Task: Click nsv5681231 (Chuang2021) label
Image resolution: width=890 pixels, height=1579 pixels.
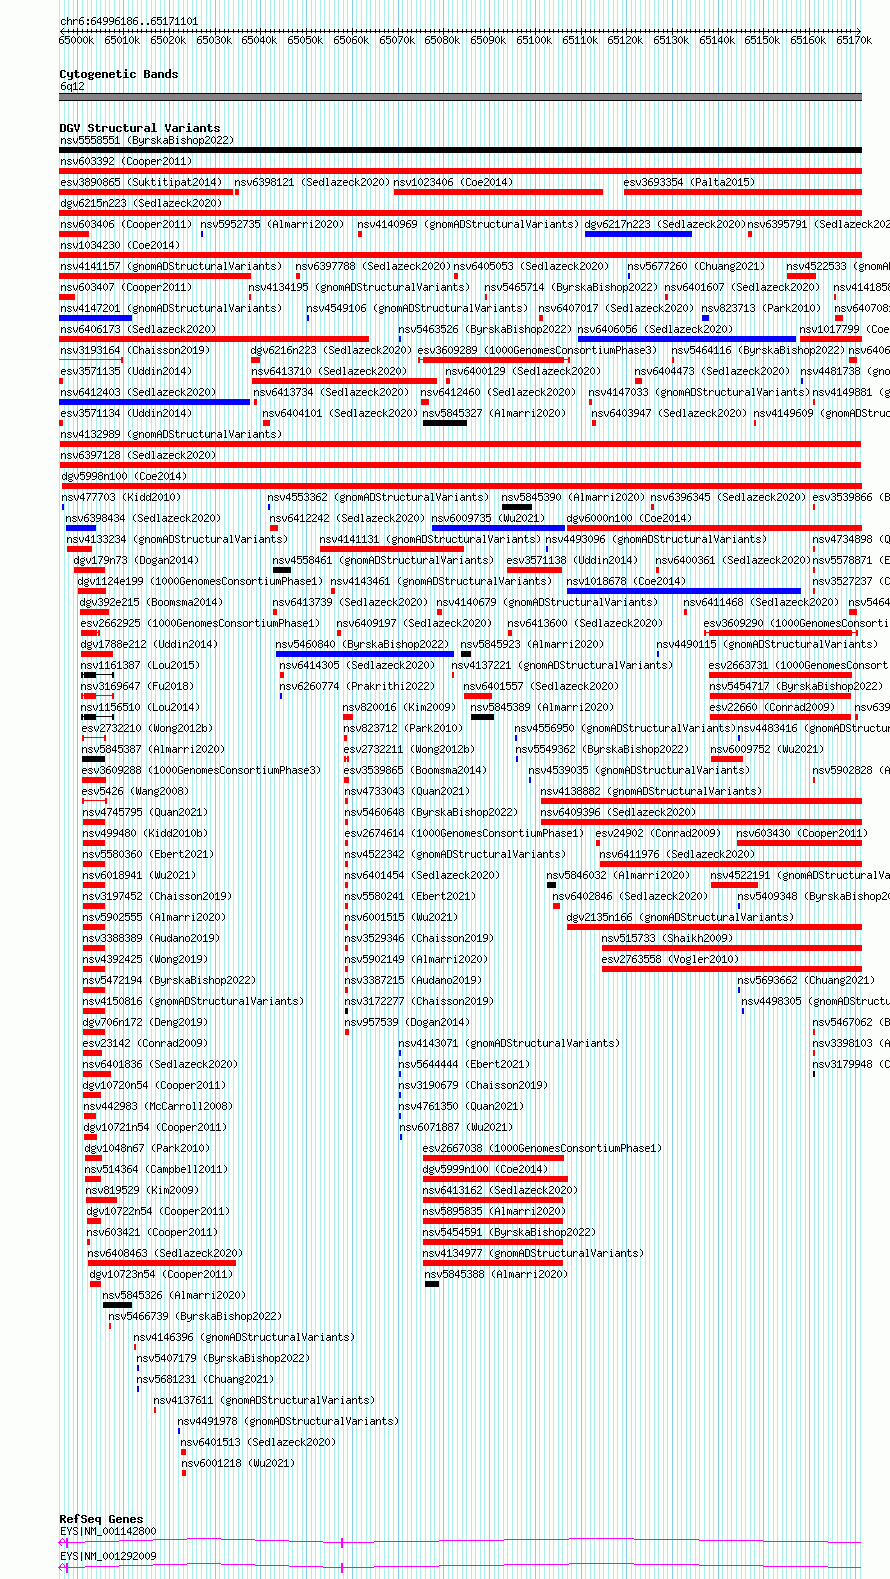Action: 205,1379
